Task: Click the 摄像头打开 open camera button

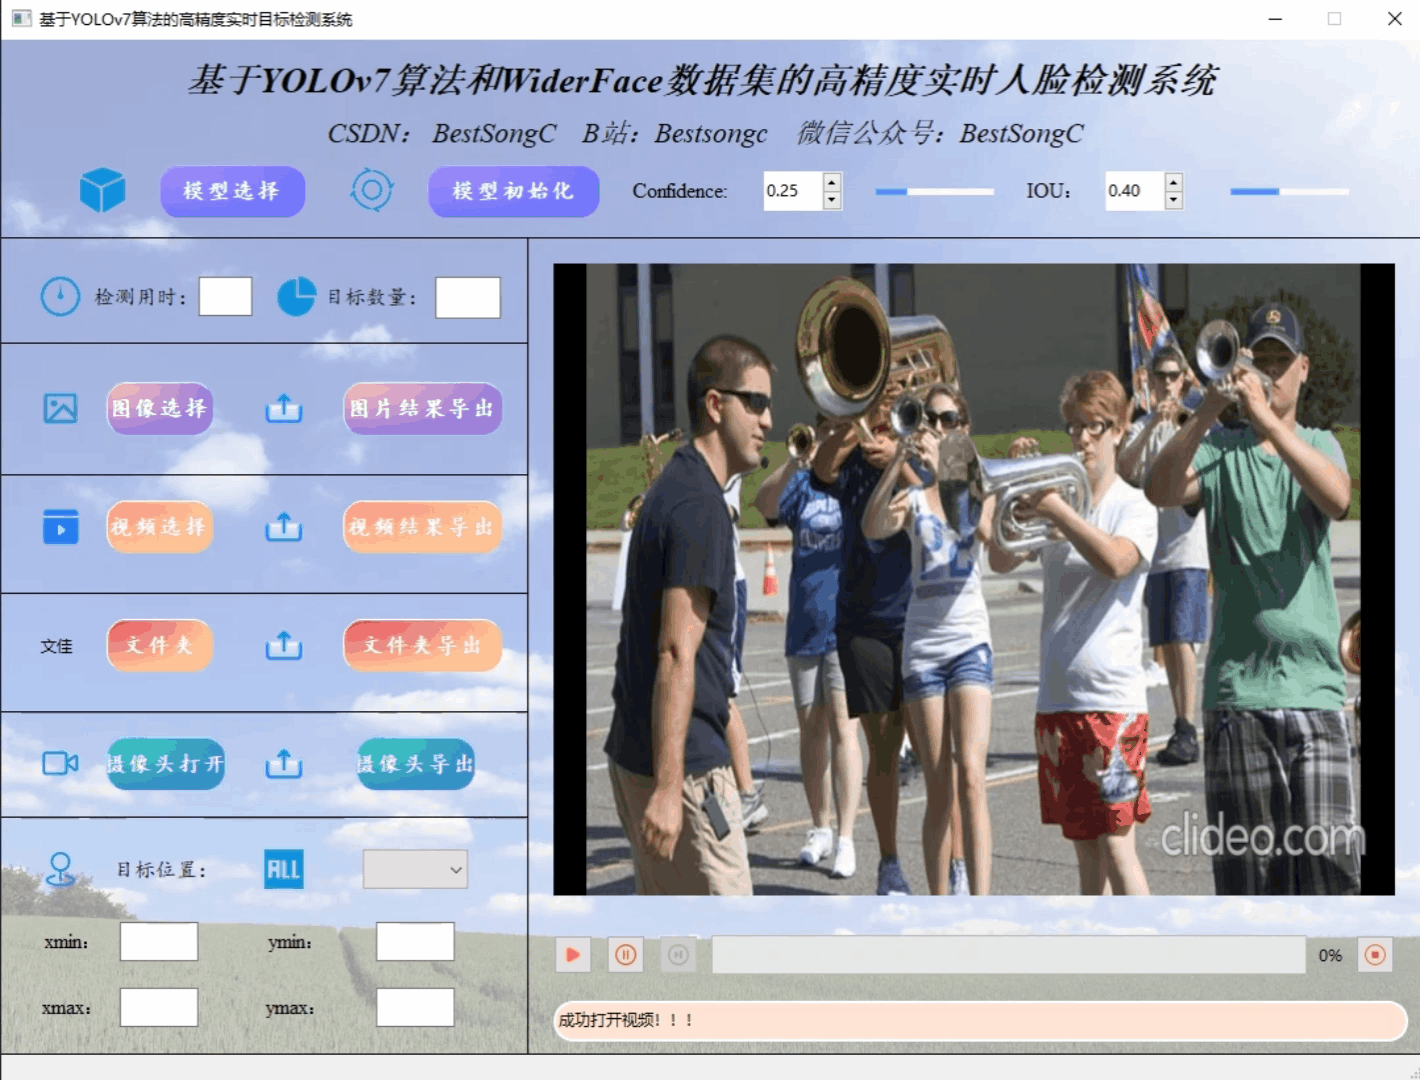Action: (166, 764)
